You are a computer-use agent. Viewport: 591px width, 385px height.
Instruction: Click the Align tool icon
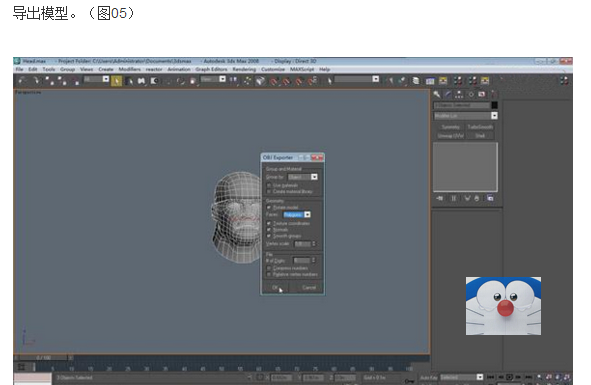pyautogui.click(x=403, y=81)
